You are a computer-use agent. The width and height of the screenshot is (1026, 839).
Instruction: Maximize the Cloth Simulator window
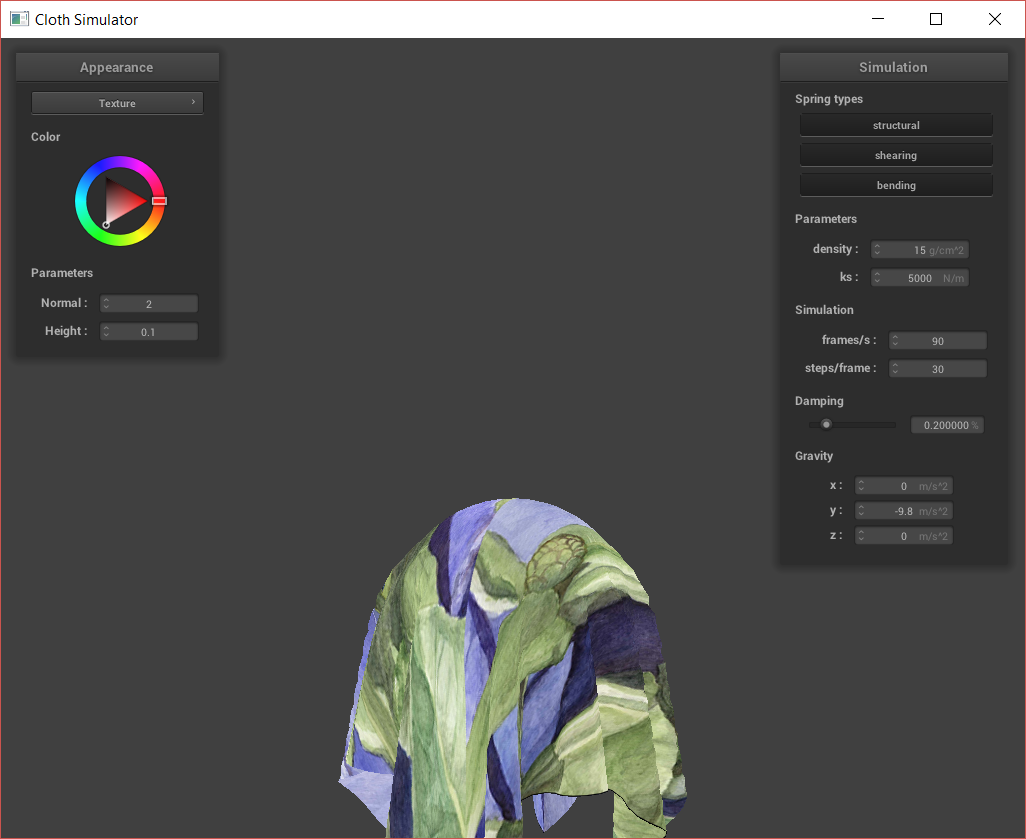[x=936, y=19]
